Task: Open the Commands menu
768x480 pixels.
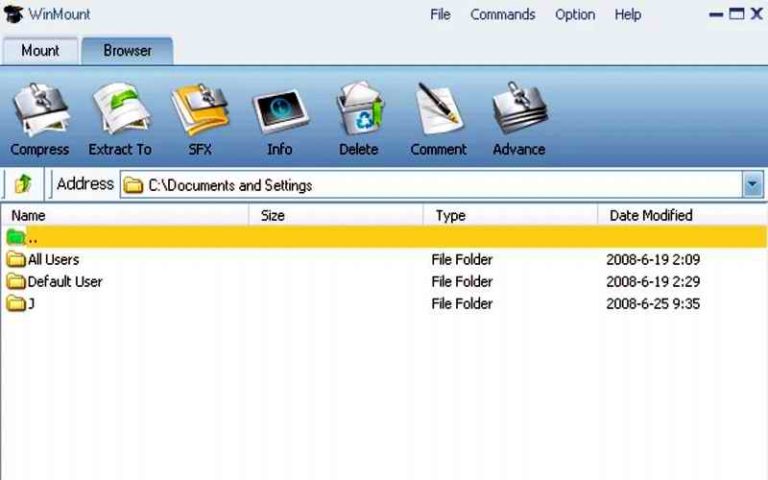Action: 502,15
